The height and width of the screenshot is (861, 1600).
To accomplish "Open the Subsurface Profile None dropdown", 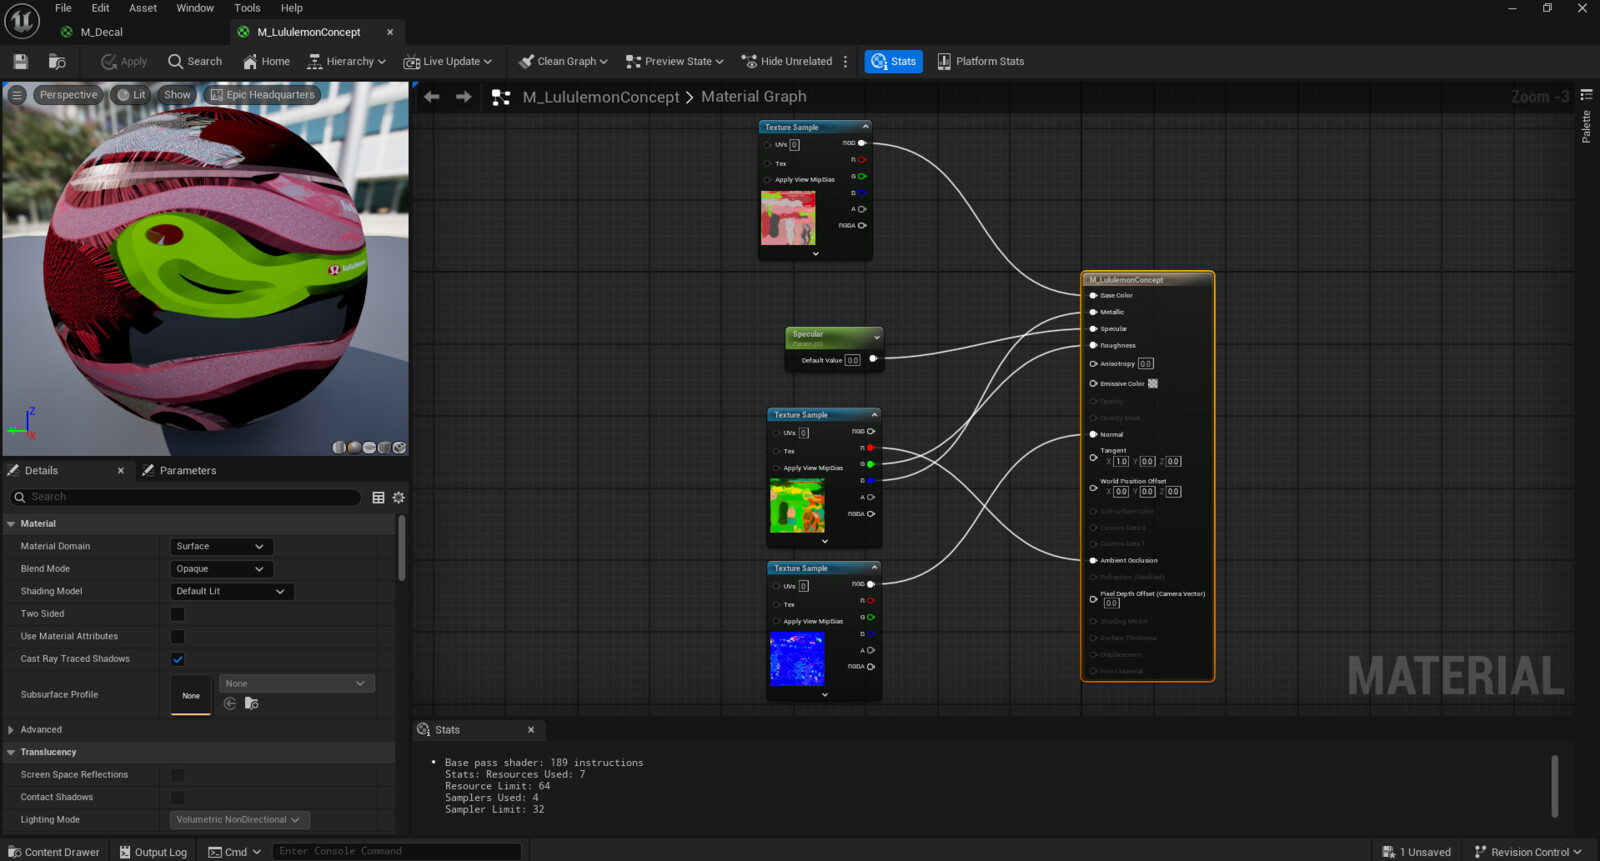I will pyautogui.click(x=296, y=684).
